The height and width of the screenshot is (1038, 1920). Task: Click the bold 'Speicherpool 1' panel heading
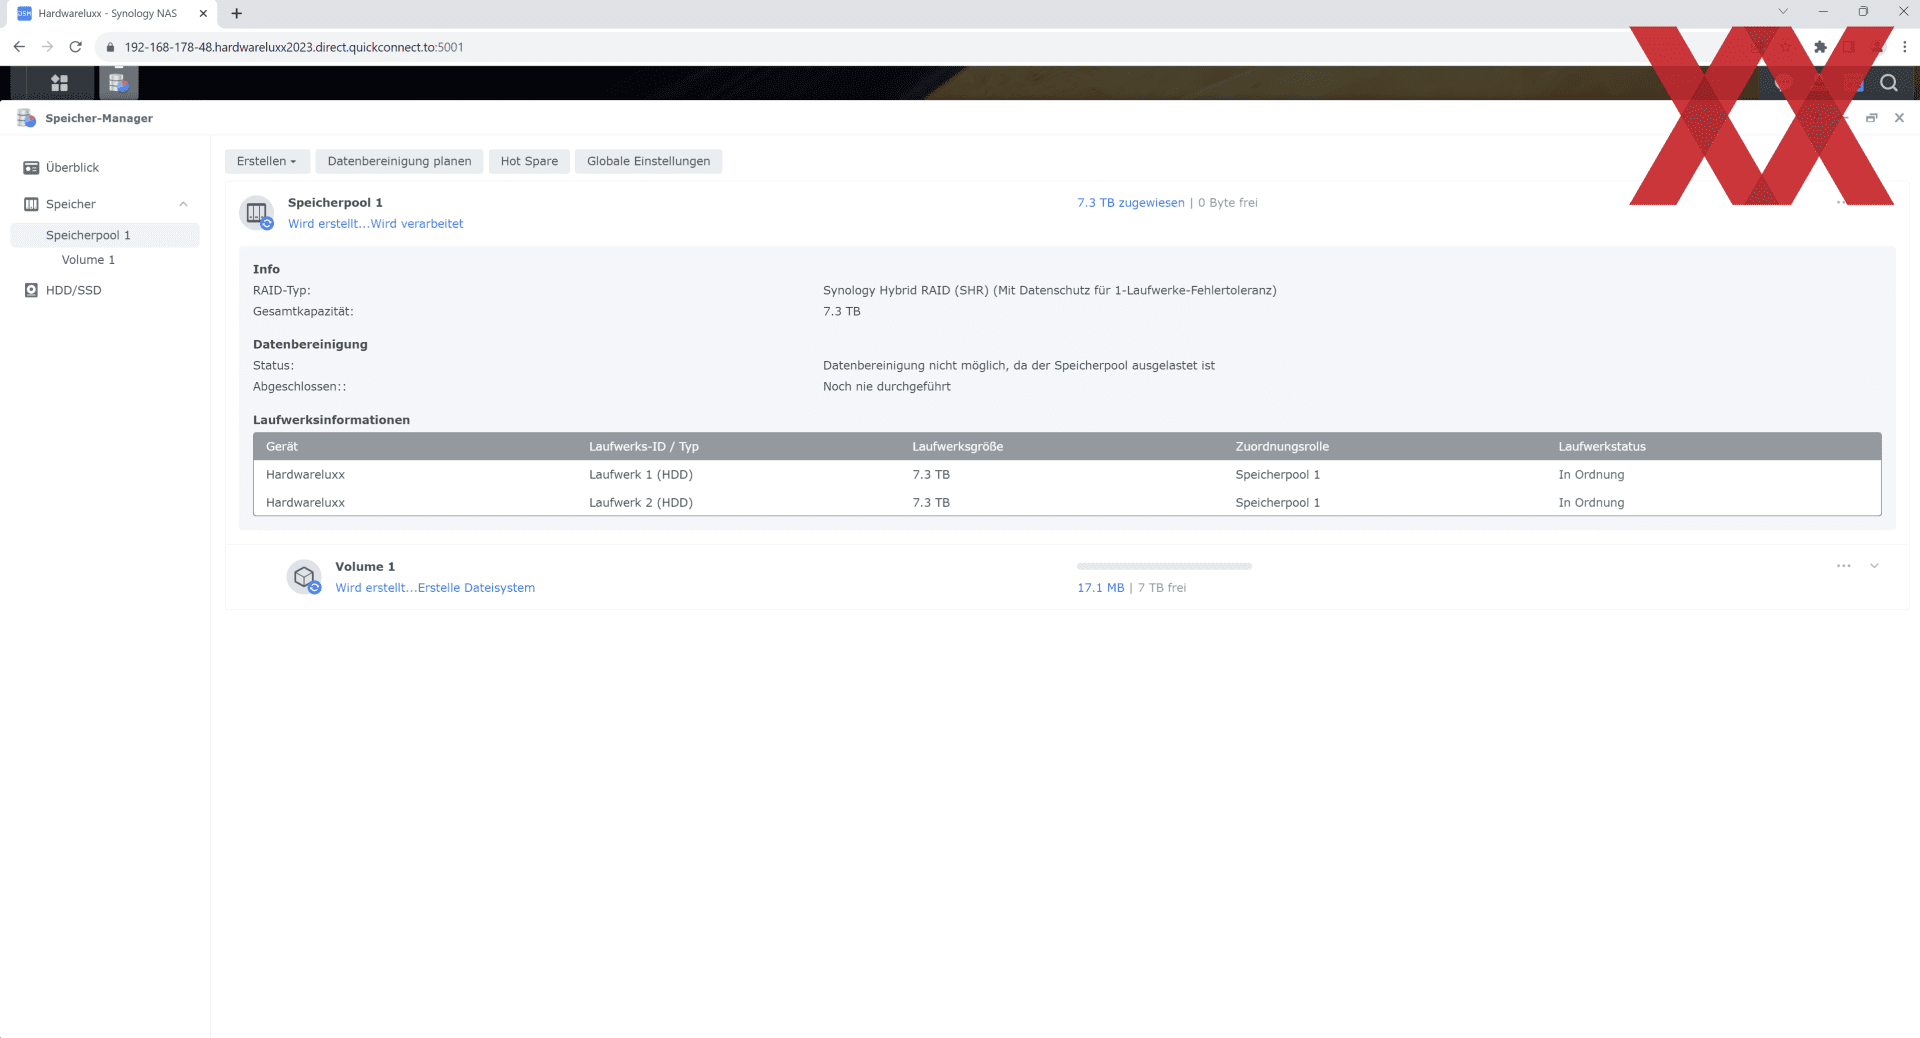pyautogui.click(x=335, y=203)
